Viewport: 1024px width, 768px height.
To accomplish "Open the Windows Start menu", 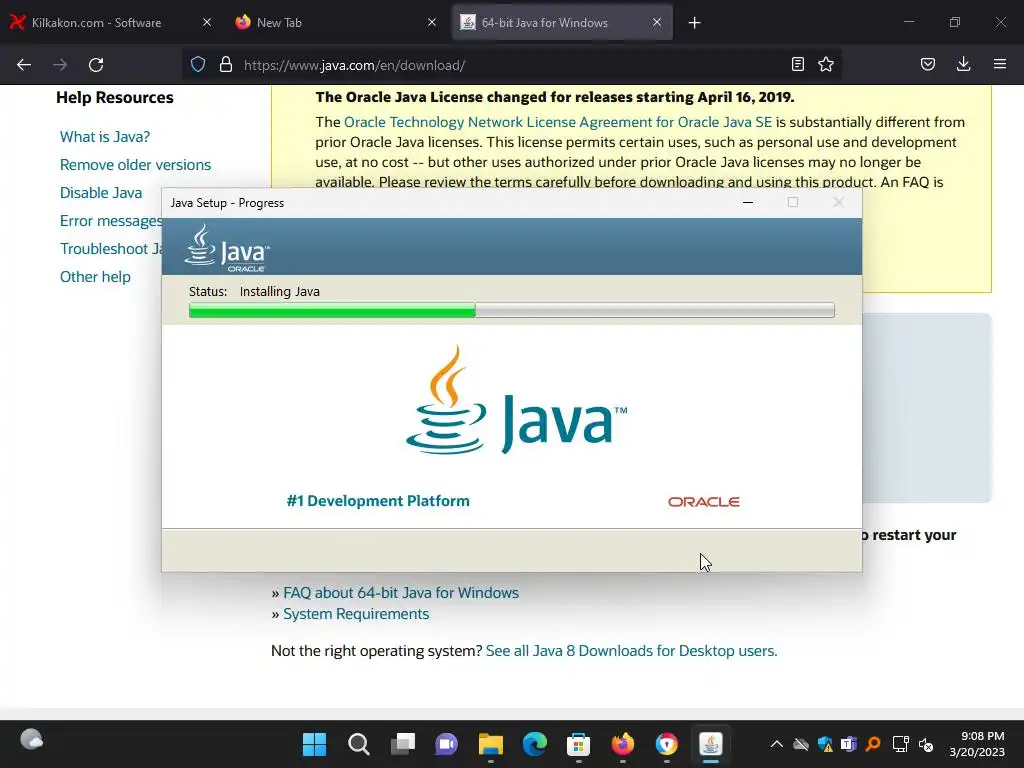I will click(314, 744).
